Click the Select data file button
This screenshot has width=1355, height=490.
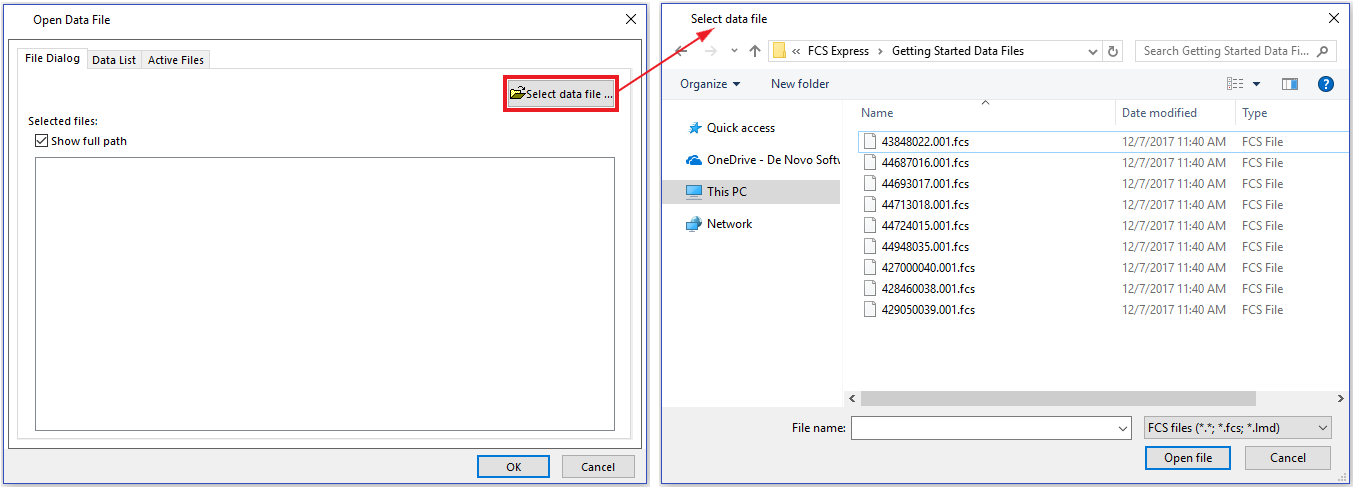(x=560, y=94)
